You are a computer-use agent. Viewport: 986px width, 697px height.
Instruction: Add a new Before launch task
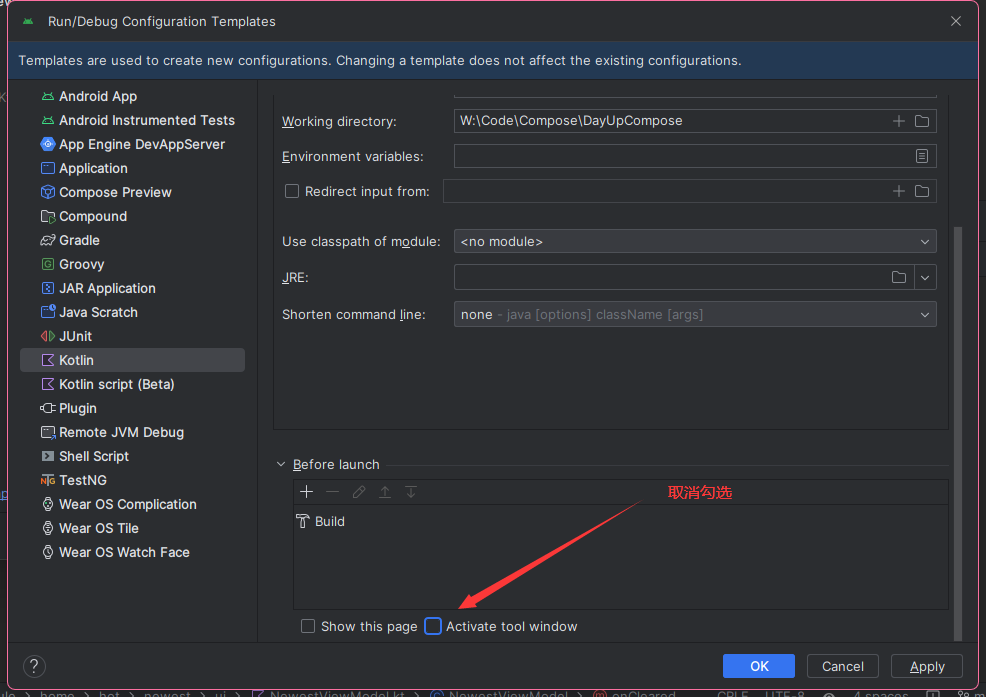306,491
